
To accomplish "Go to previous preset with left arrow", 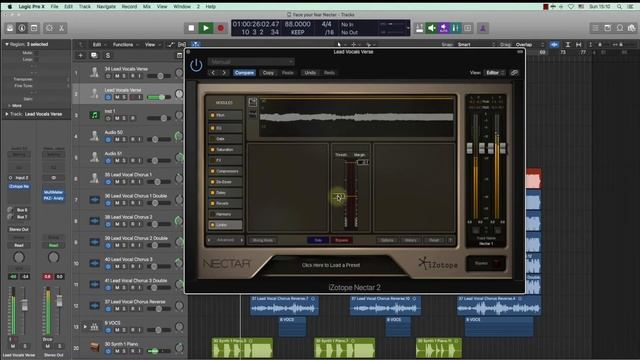I will coord(213,73).
